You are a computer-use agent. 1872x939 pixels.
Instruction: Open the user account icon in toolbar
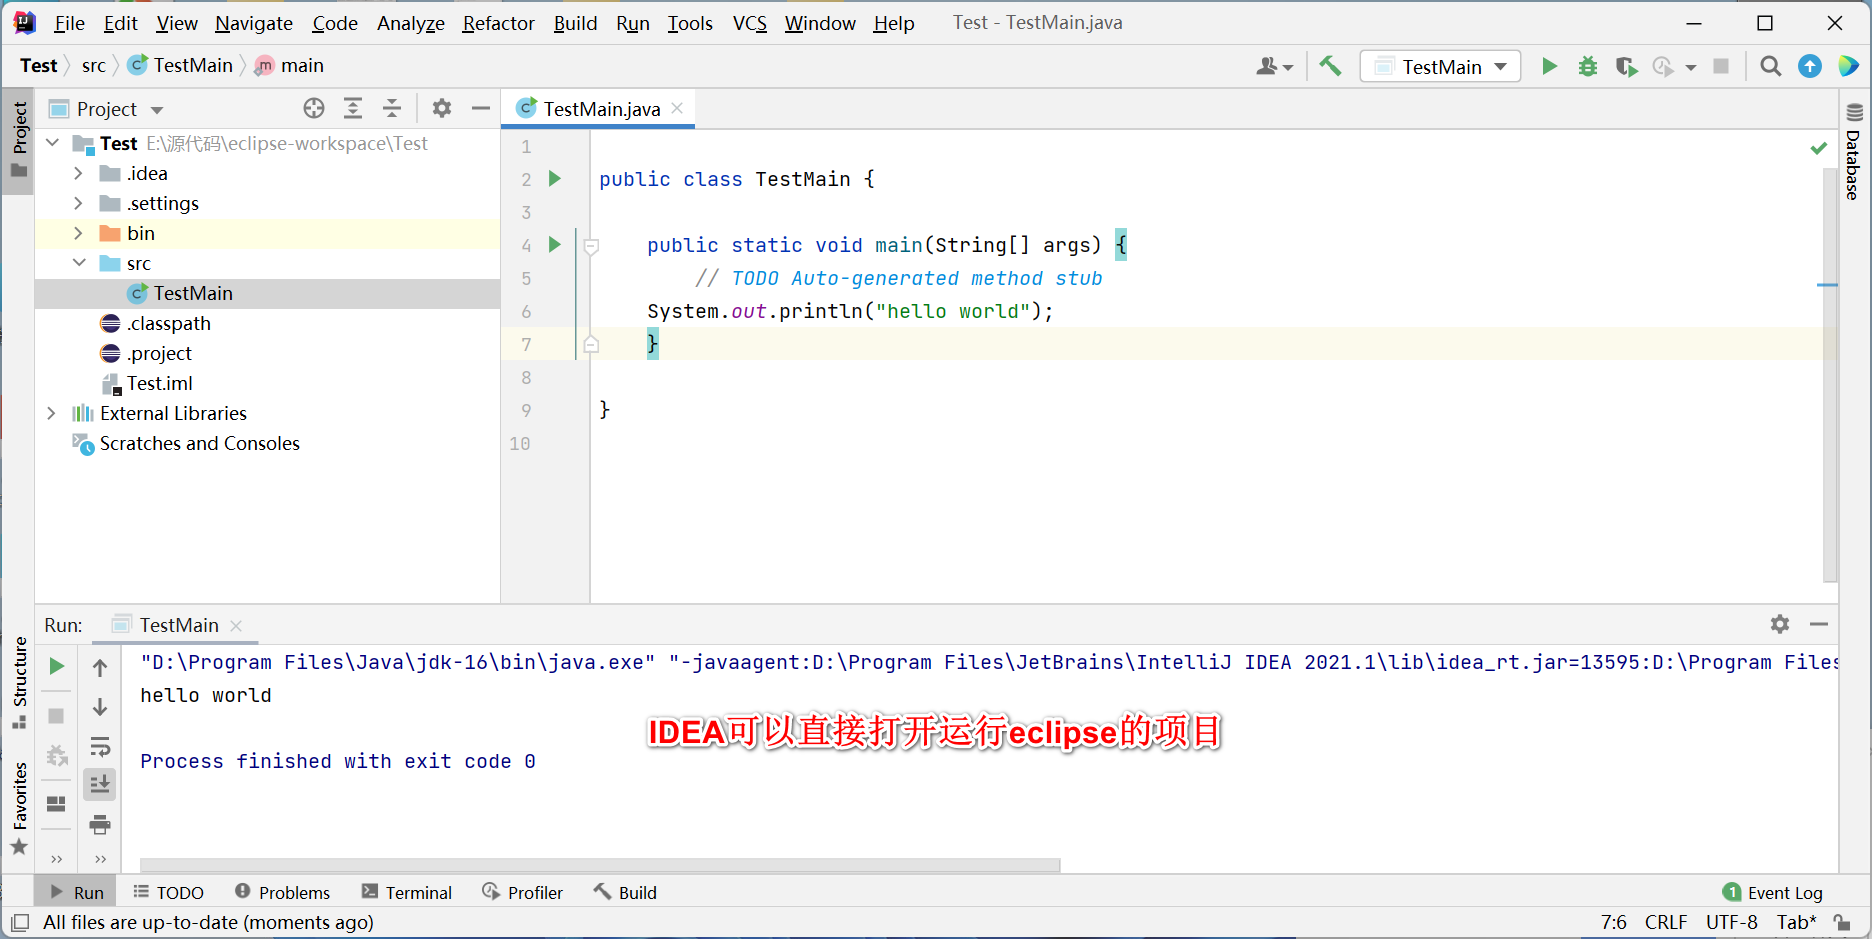(x=1274, y=66)
